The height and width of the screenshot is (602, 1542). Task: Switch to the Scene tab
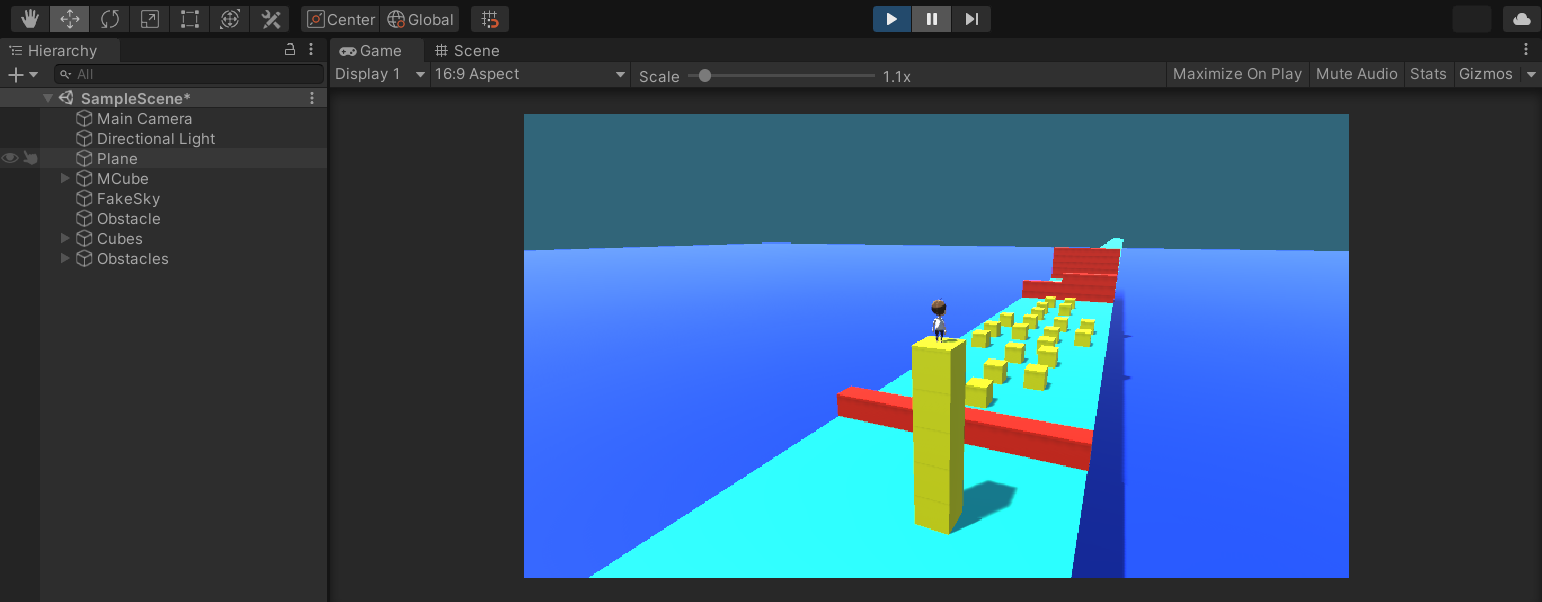coord(466,50)
